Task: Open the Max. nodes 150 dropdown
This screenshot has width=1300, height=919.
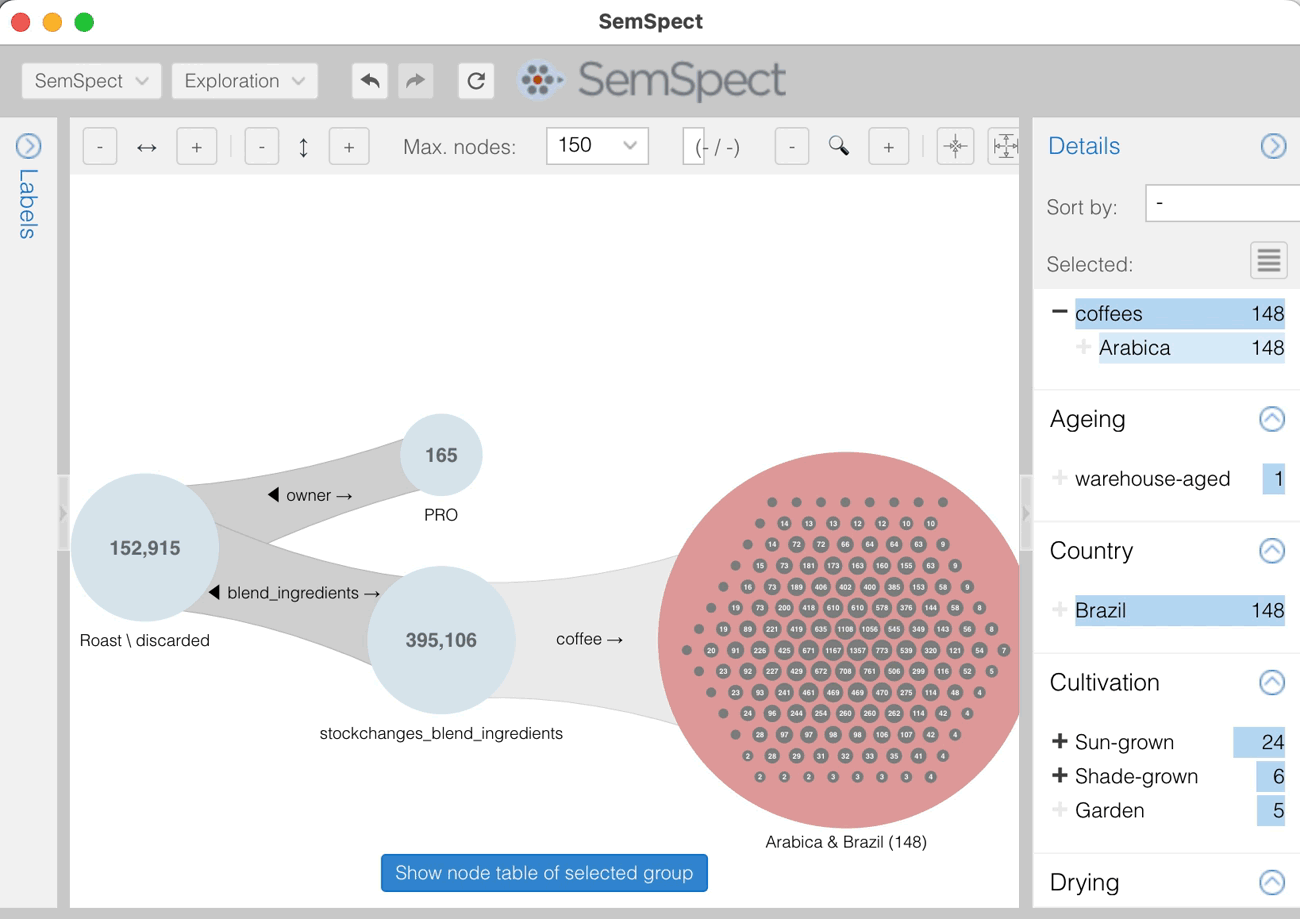Action: pos(597,146)
